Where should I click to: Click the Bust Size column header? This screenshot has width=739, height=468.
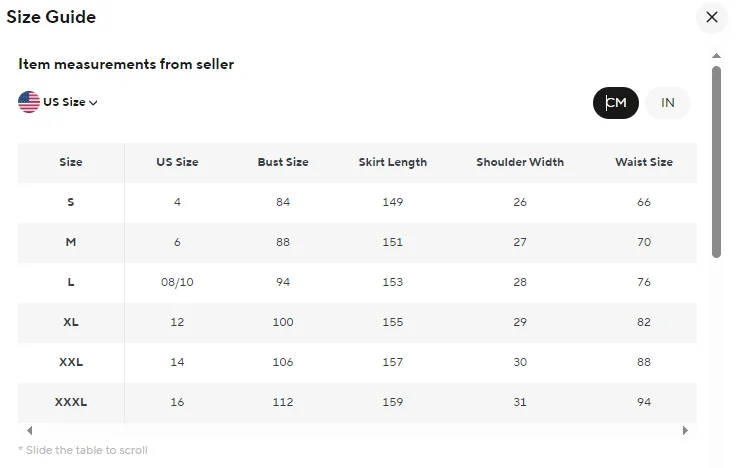(283, 162)
